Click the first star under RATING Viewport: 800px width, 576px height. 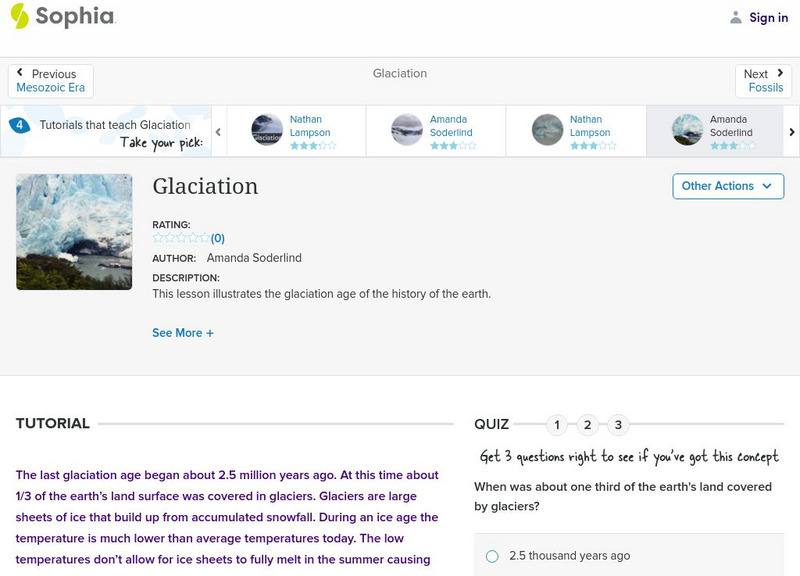coord(157,238)
